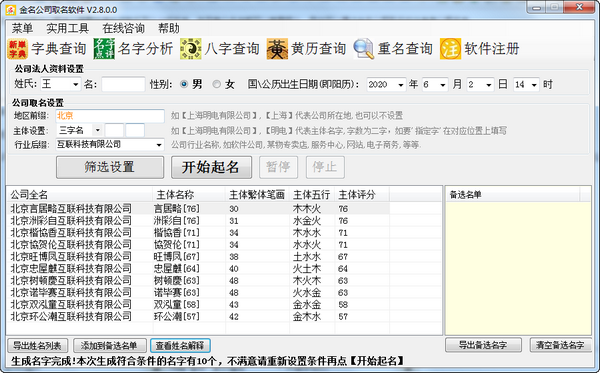This screenshot has height=373, width=600.
Task: Open the 名字分析 name analysis icon
Action: click(x=104, y=49)
